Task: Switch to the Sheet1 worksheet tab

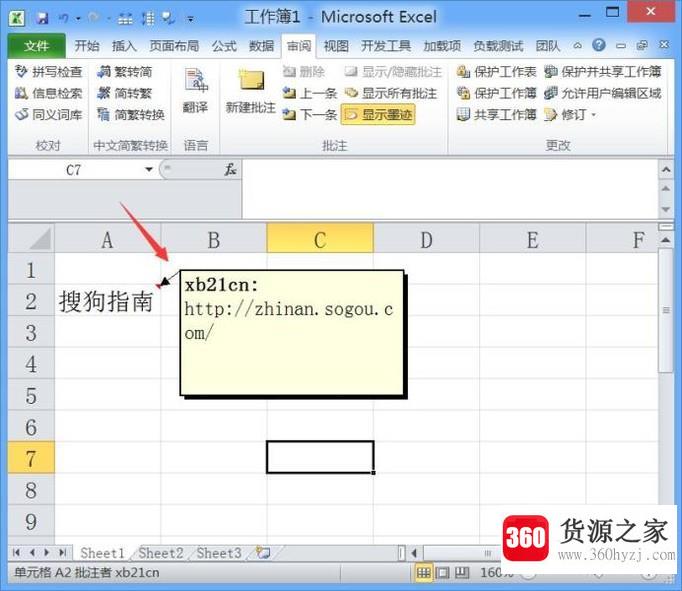Action: coord(103,553)
